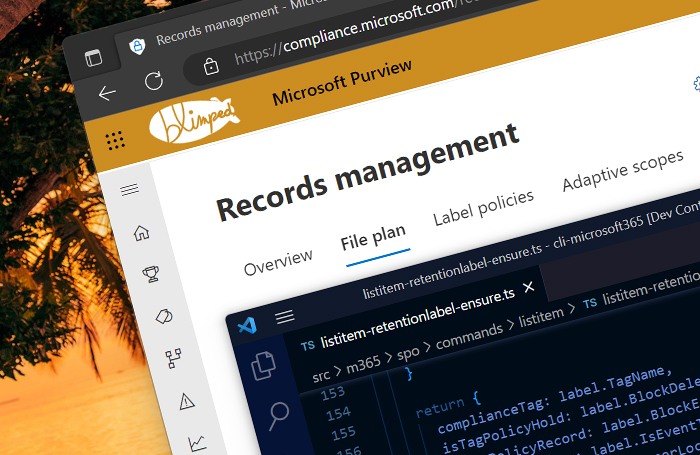Open the data classification sidebar icon
700x455 pixels.
coord(164,316)
